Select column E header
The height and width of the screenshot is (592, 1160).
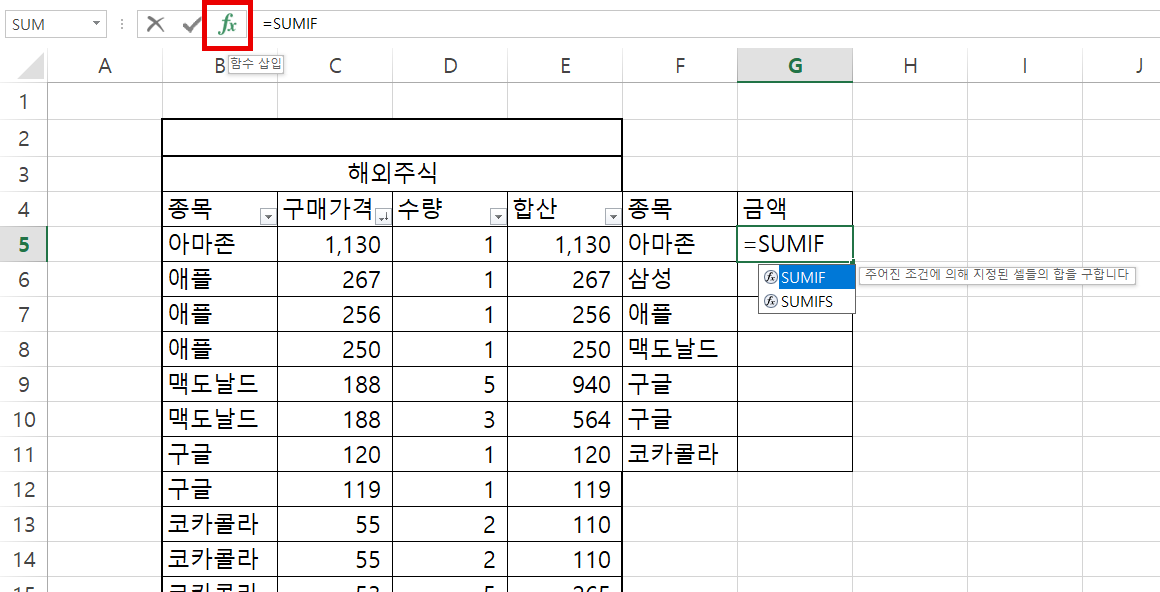click(565, 66)
